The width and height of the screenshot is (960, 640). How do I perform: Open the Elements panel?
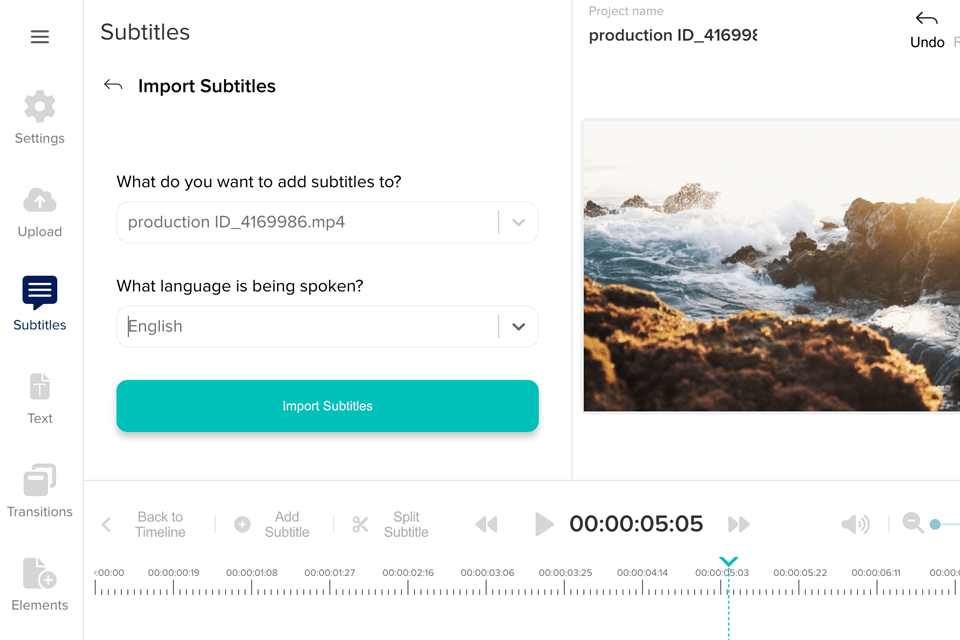click(x=40, y=584)
